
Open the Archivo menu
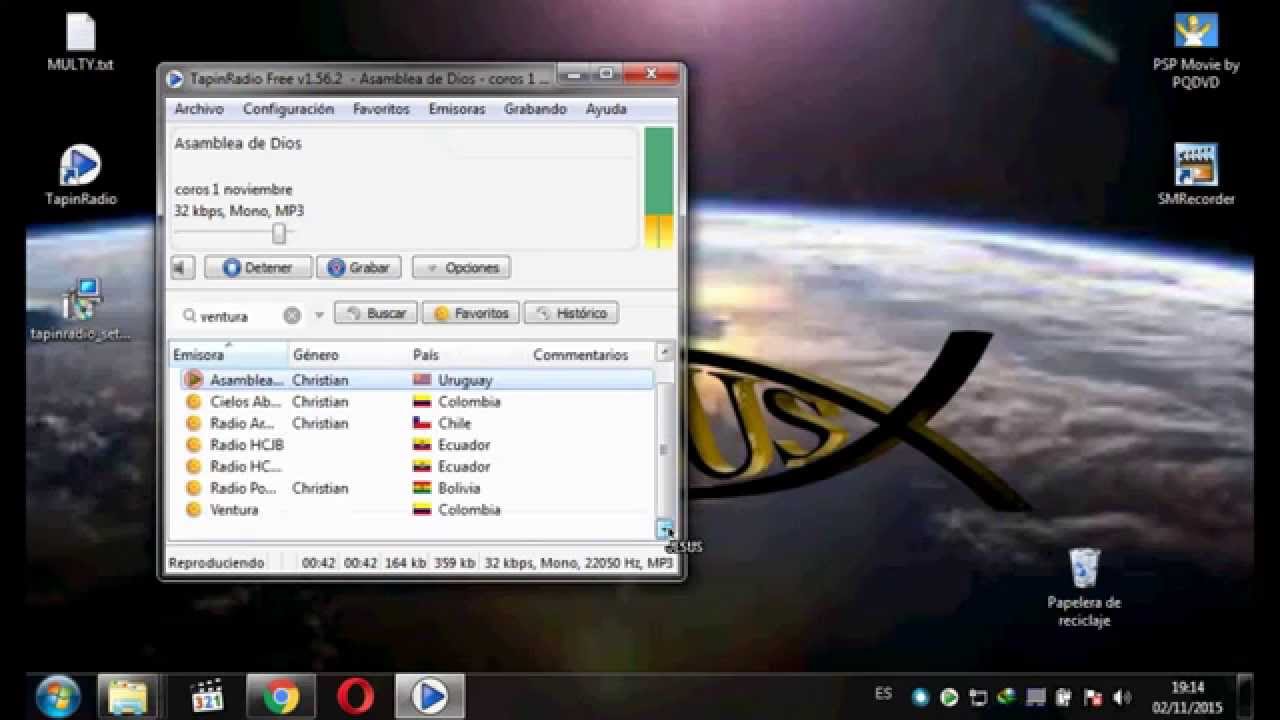pos(199,109)
